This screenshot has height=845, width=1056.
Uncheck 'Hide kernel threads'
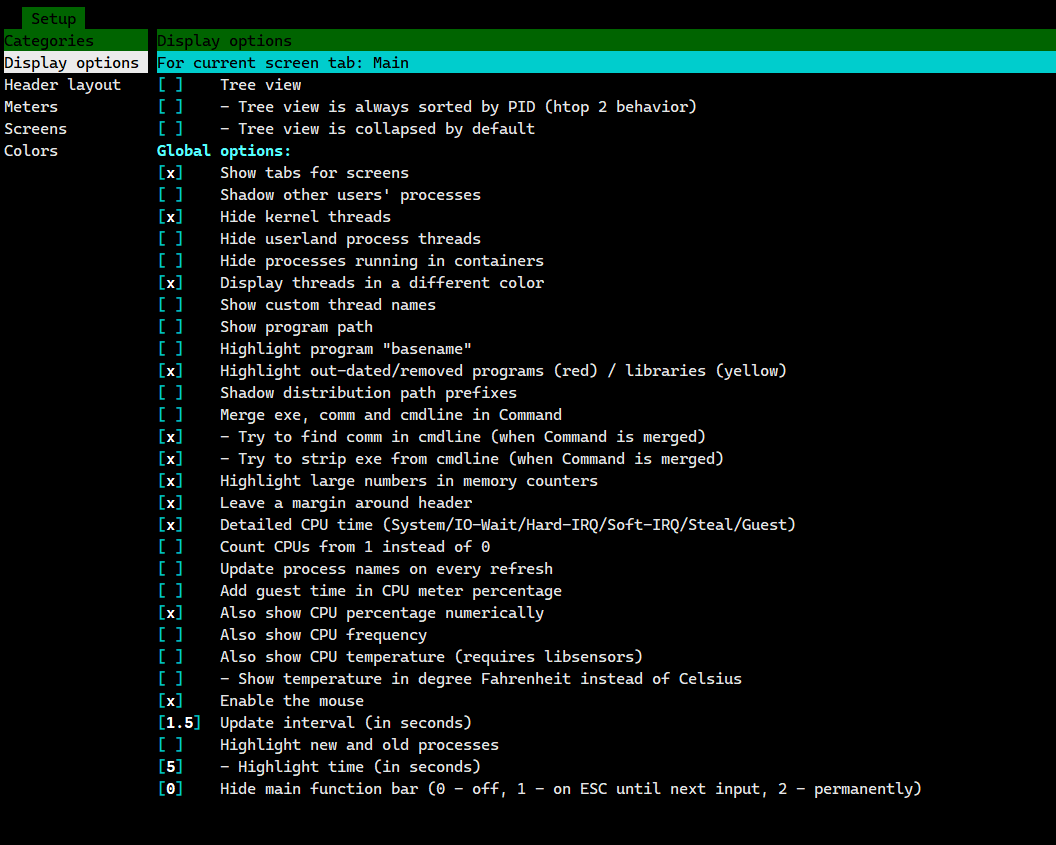click(x=170, y=217)
